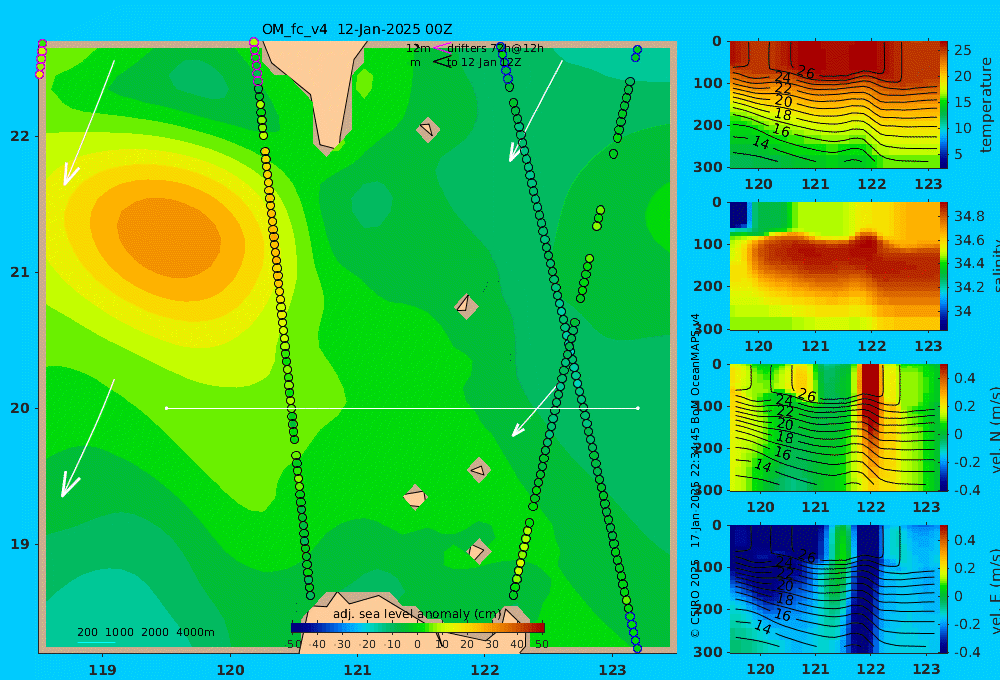This screenshot has width=1000, height=680.
Task: Select the small island near 20.75N 121.85E
Action: [466, 306]
